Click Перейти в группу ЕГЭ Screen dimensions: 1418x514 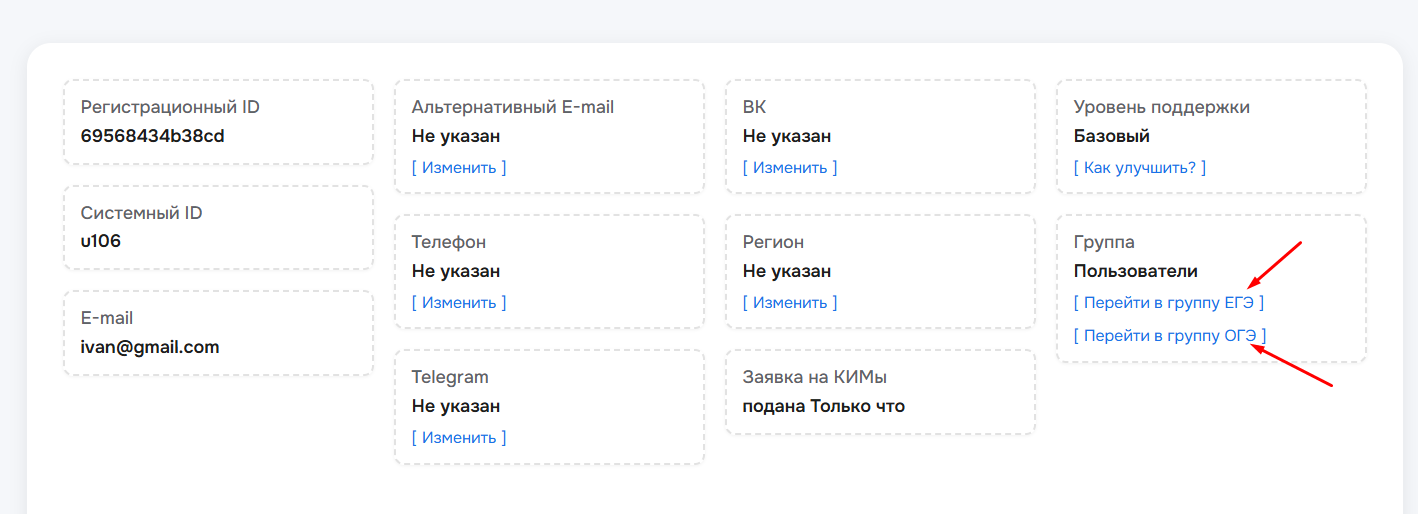click(x=1168, y=303)
